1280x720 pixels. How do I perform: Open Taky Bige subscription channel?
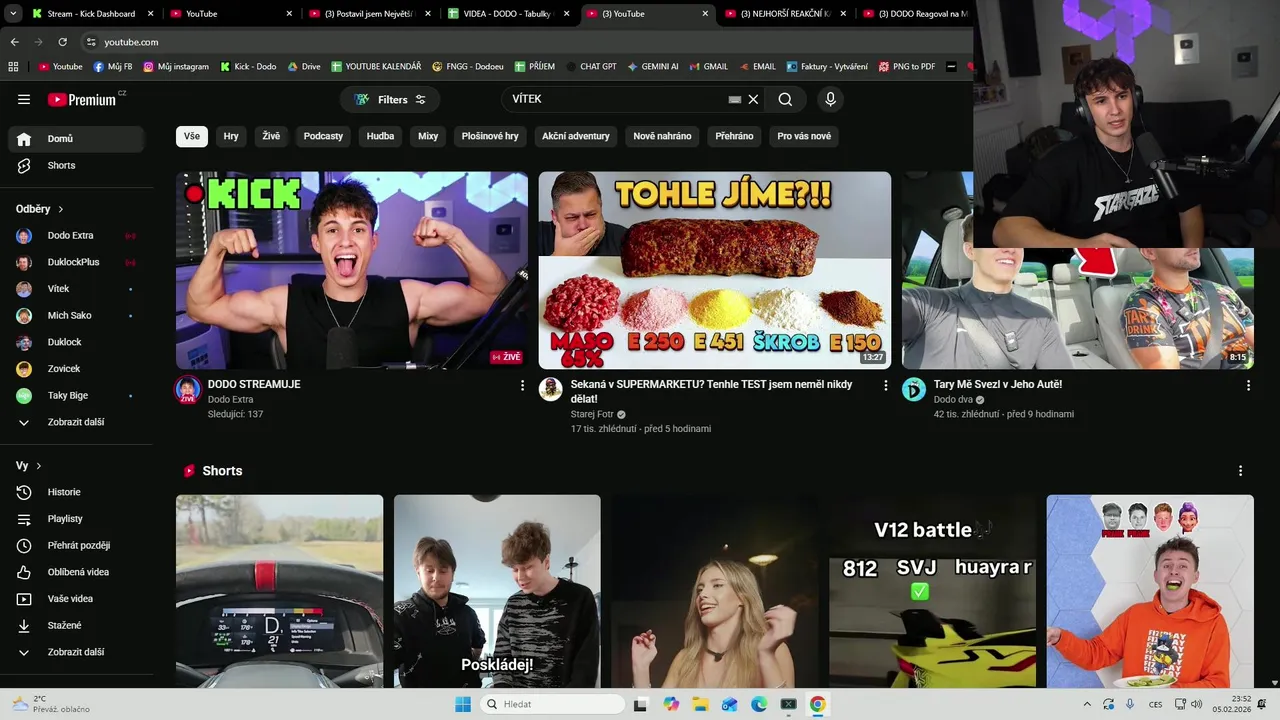click(78, 395)
